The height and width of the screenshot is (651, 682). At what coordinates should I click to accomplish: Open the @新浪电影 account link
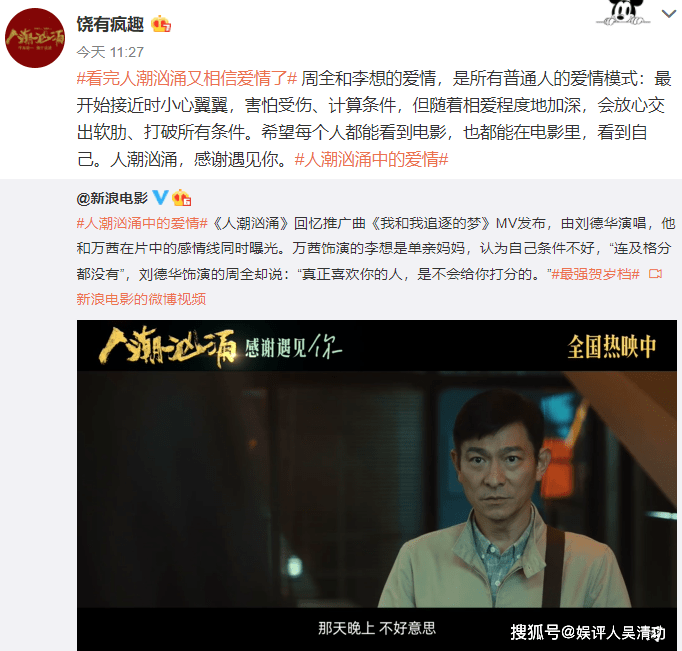(112, 198)
